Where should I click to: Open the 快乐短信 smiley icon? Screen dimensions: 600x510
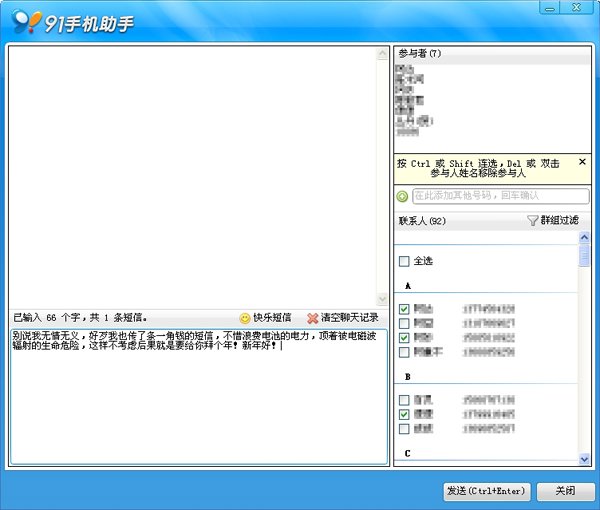click(x=245, y=318)
